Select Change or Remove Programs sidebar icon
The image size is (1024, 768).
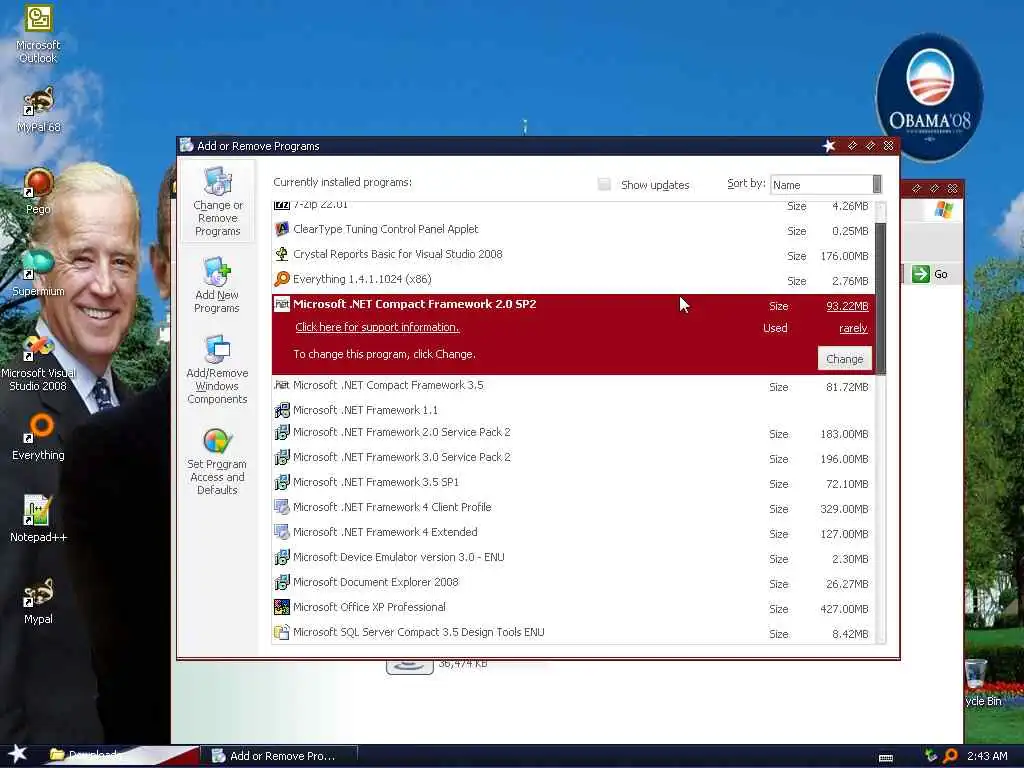coord(217,202)
